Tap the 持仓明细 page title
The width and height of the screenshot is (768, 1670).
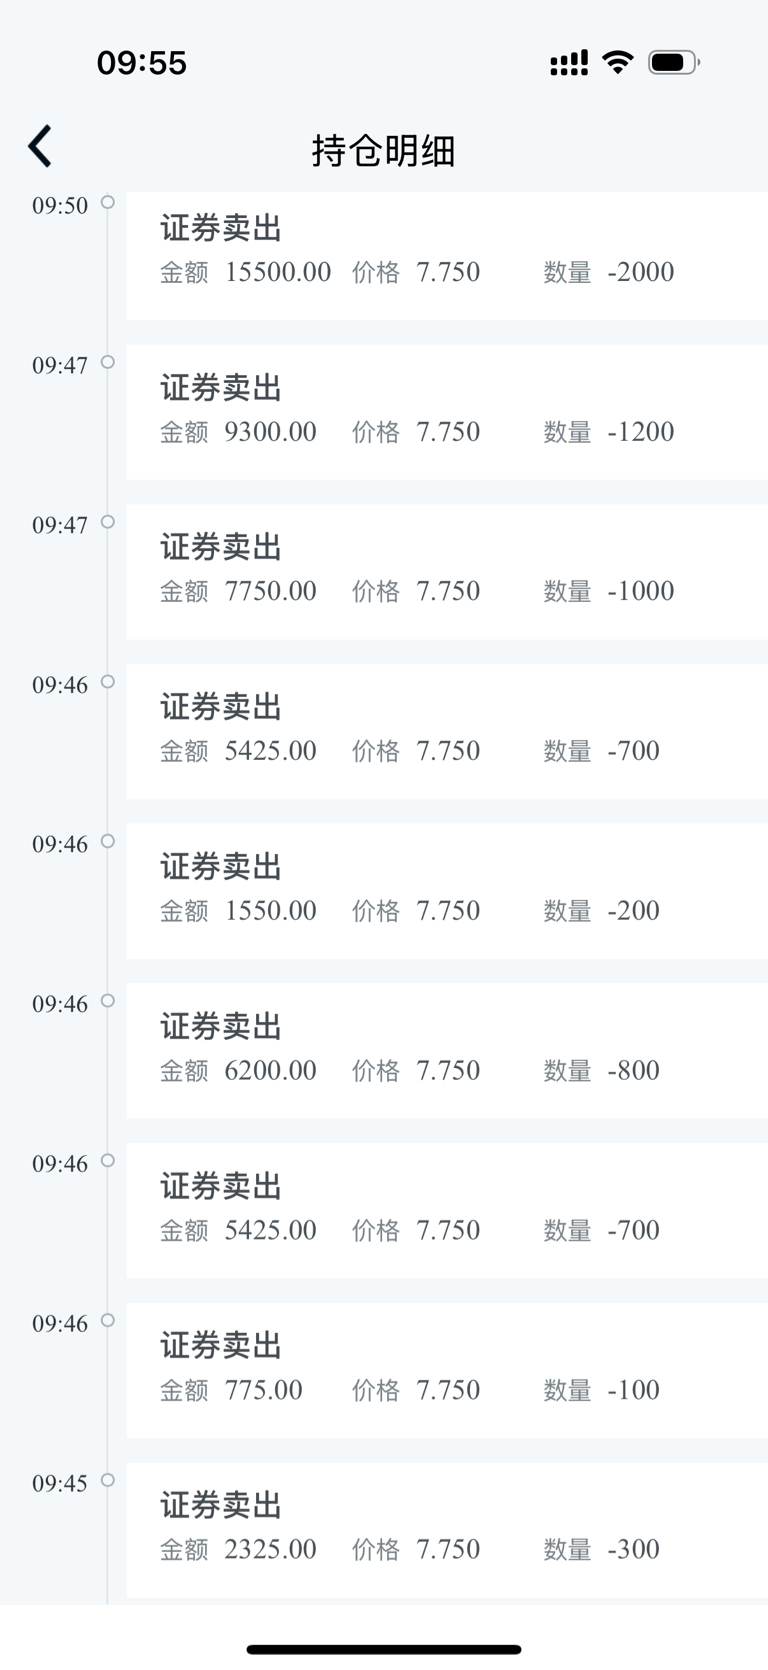pyautogui.click(x=384, y=151)
